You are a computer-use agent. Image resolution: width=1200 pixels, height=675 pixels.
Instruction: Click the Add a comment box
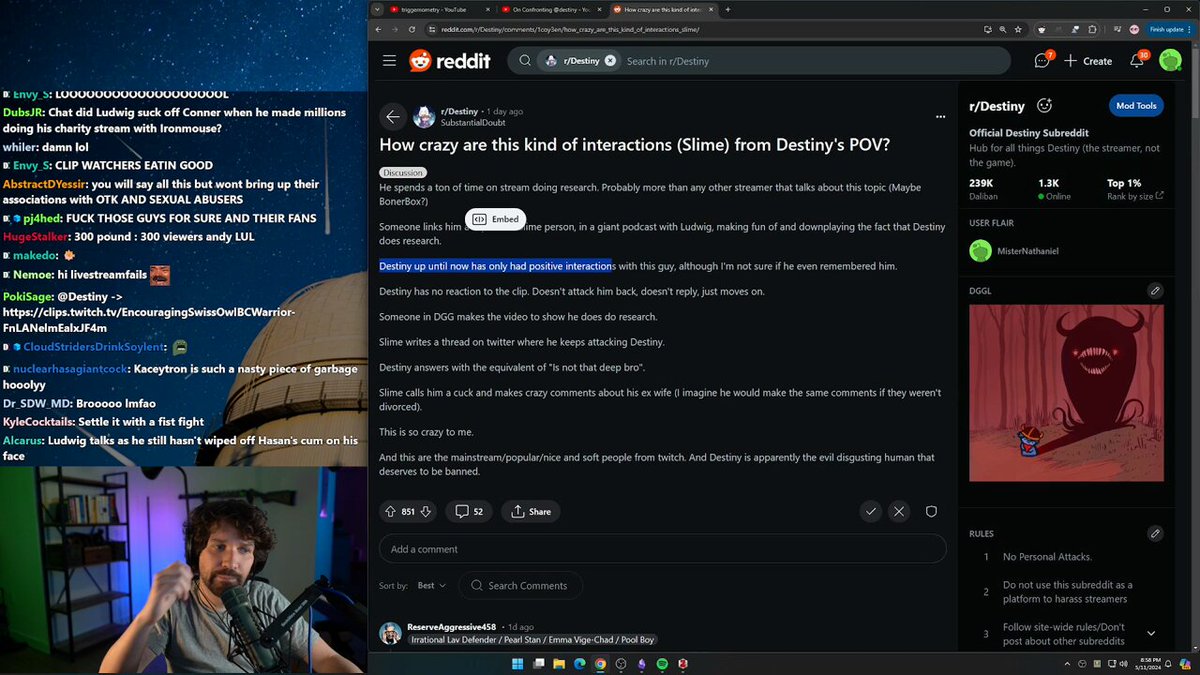(x=662, y=549)
